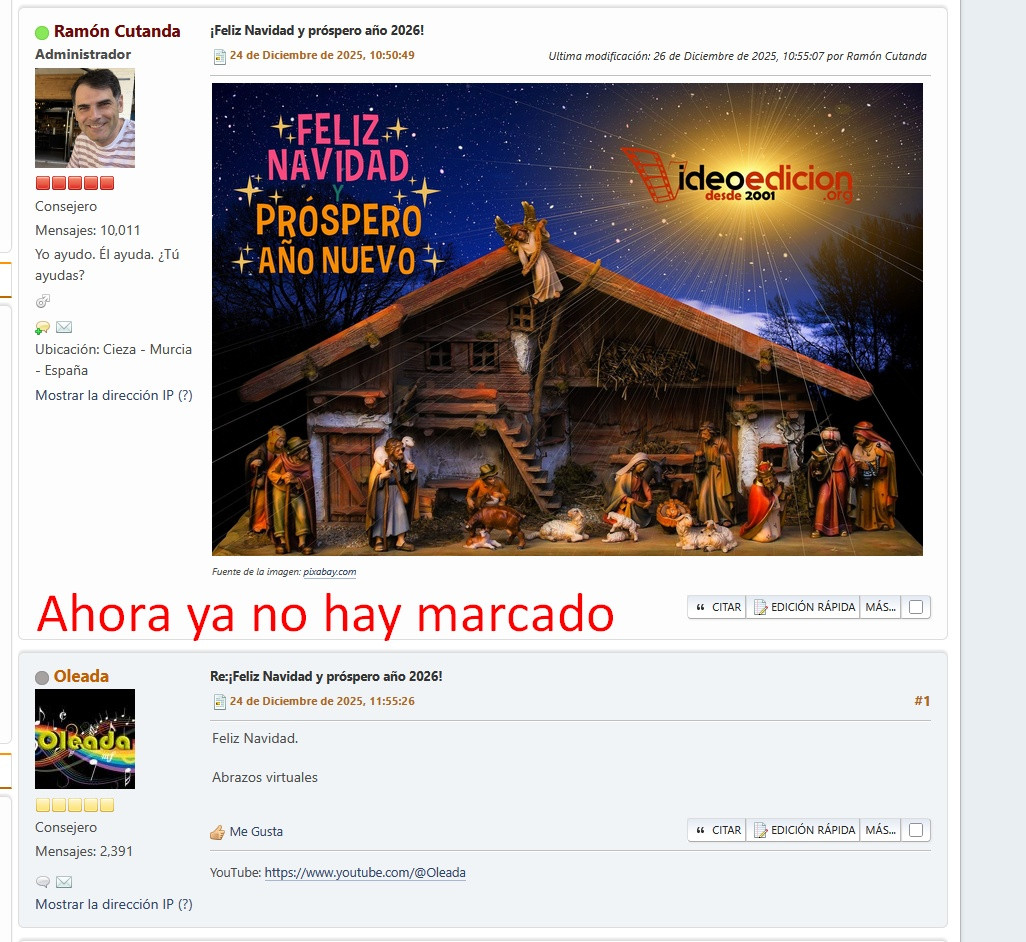
Task: Show IP address link under Ramón Cutanda
Action: [114, 395]
